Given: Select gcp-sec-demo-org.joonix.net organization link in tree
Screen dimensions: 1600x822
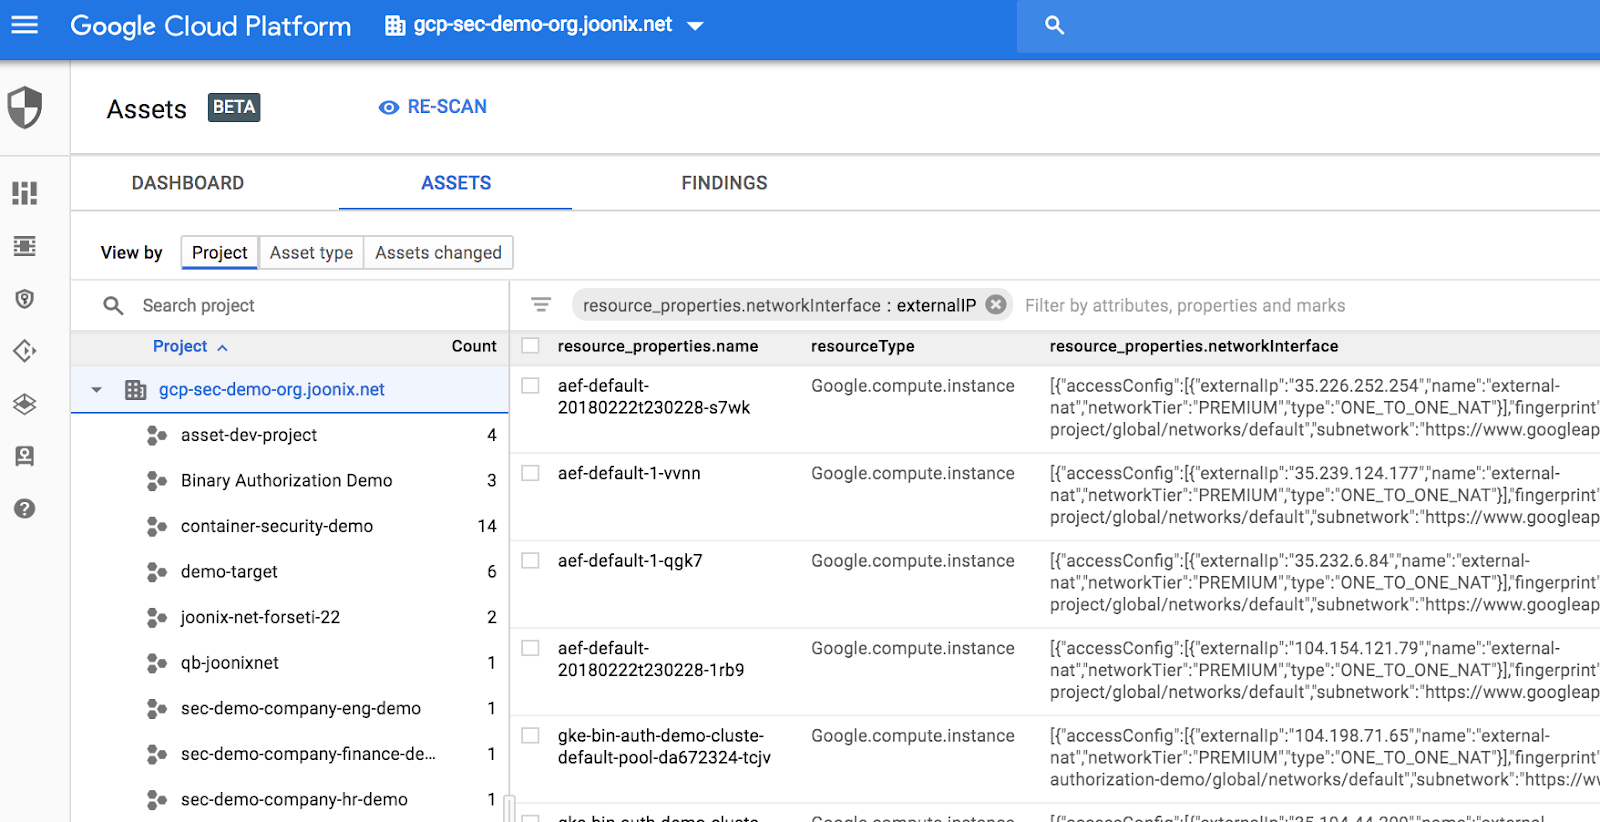Looking at the screenshot, I should [272, 390].
